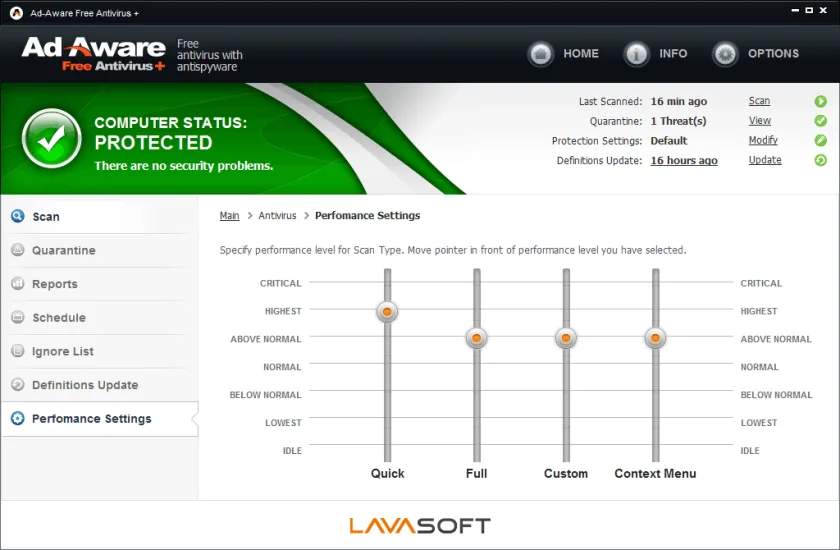This screenshot has height=550, width=840.
Task: Click the left BELOW NORMAL label
Action: coord(265,395)
